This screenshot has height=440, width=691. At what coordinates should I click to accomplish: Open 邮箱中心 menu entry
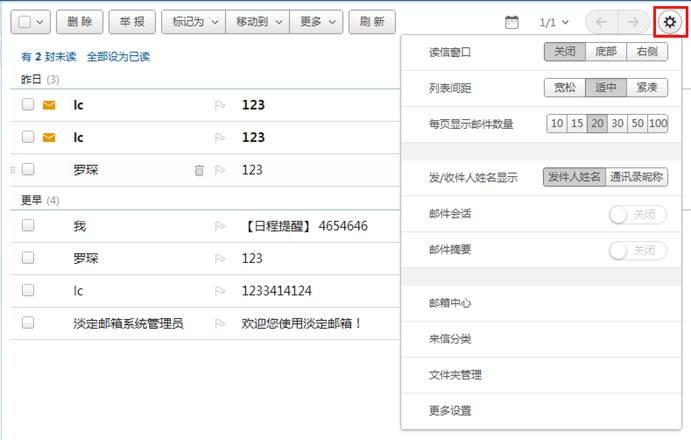coord(541,303)
